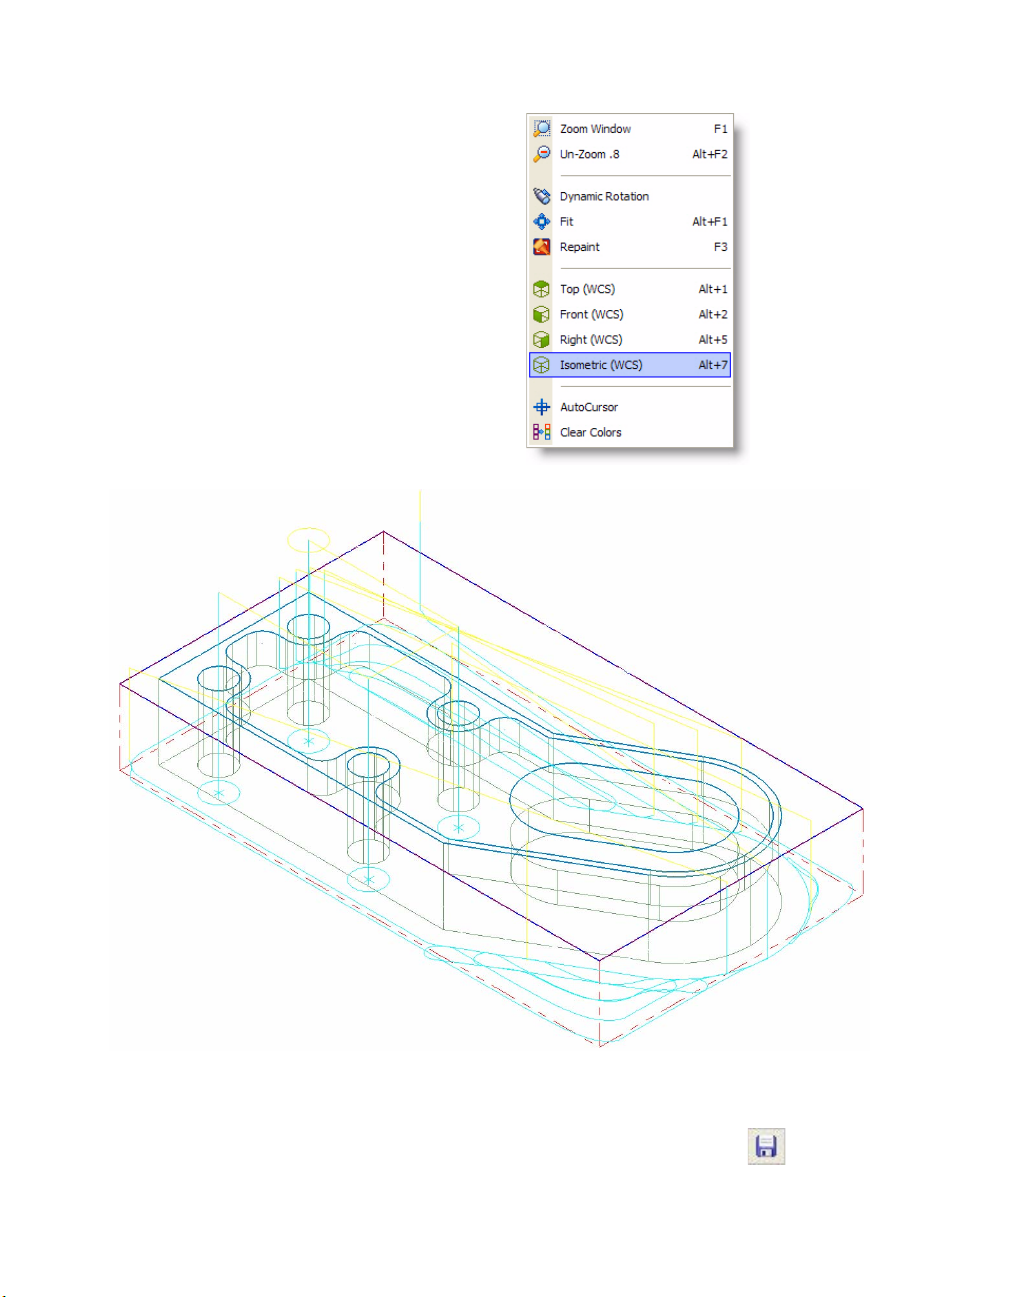Click the Repaint icon
The image size is (1009, 1297).
tap(541, 247)
